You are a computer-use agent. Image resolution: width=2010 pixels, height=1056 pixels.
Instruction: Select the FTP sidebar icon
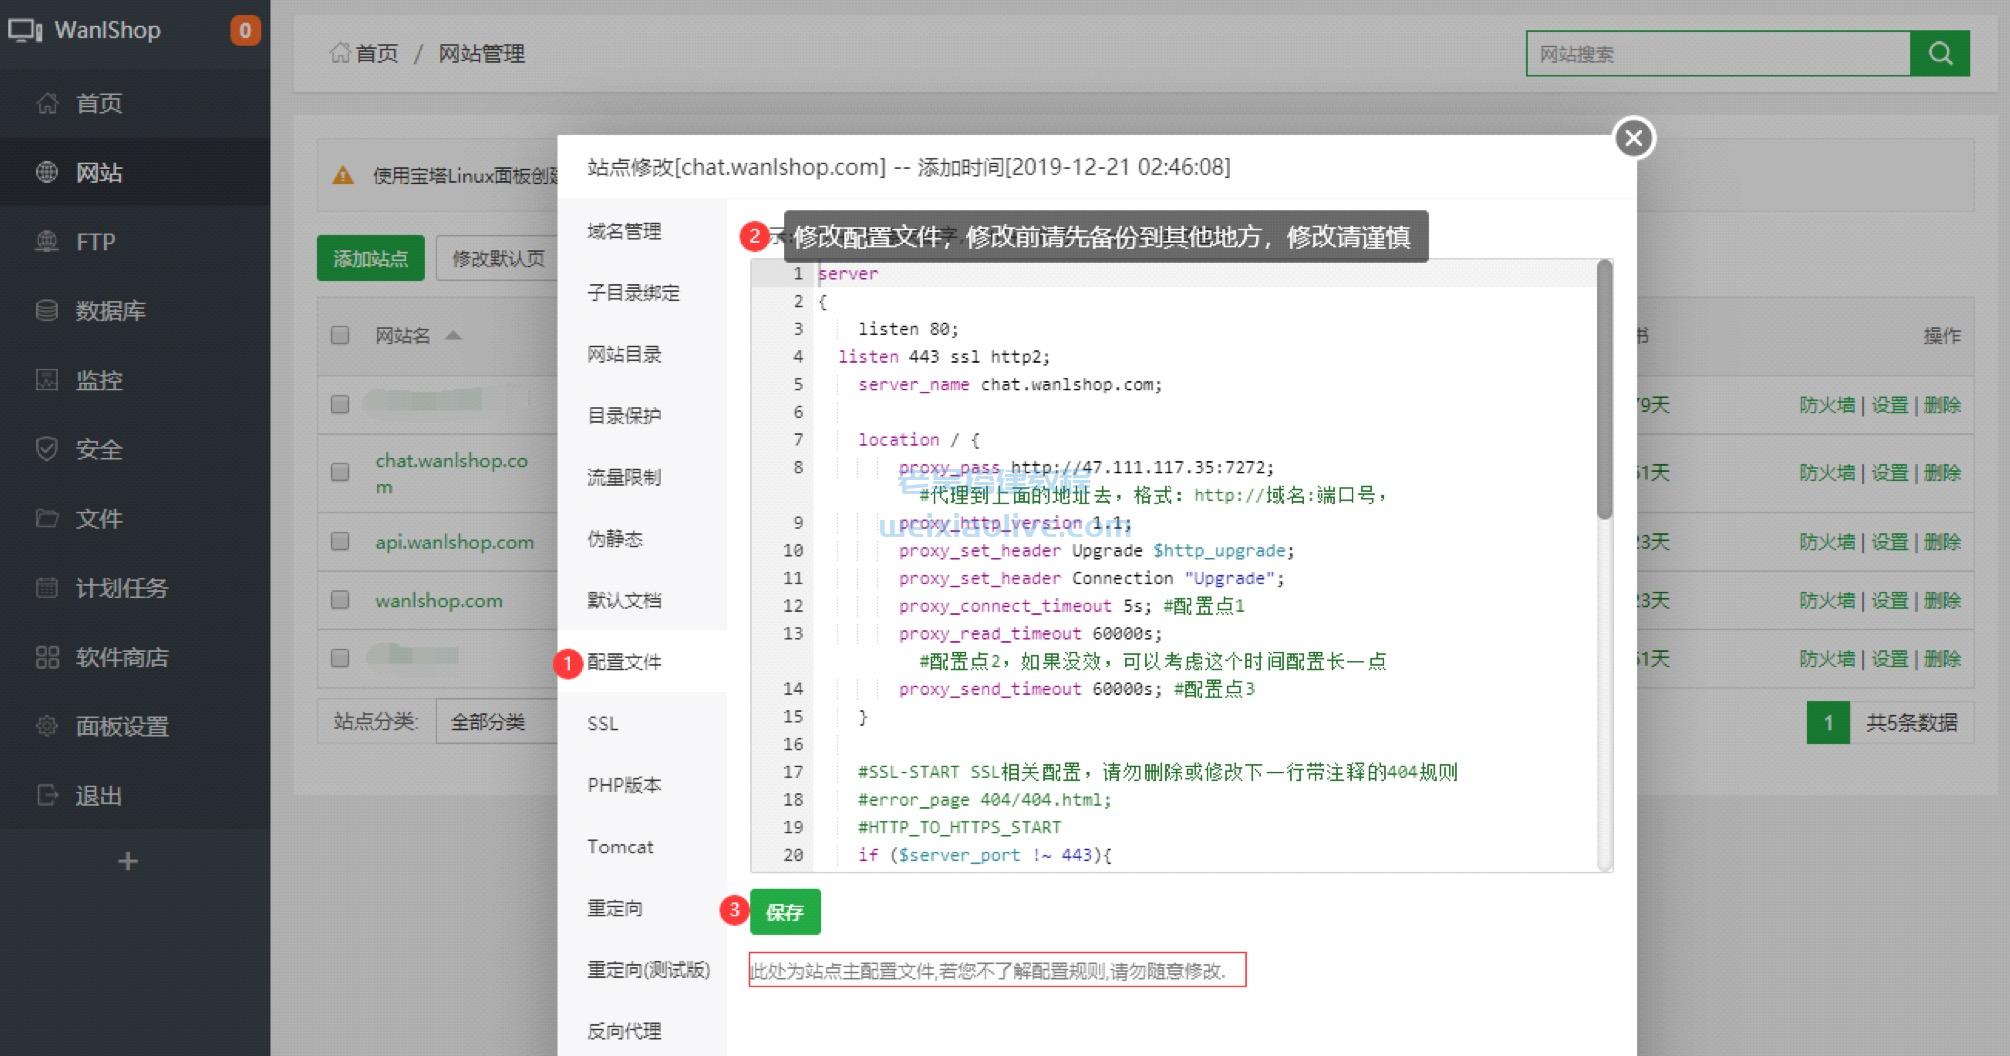pyautogui.click(x=47, y=242)
